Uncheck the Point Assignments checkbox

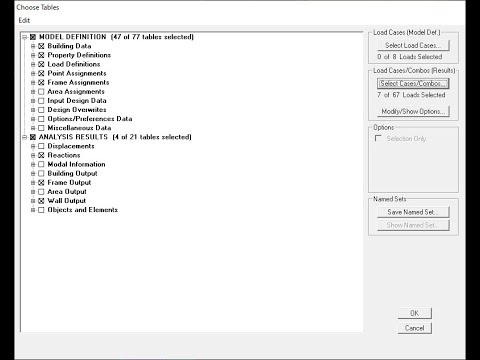tap(41, 73)
